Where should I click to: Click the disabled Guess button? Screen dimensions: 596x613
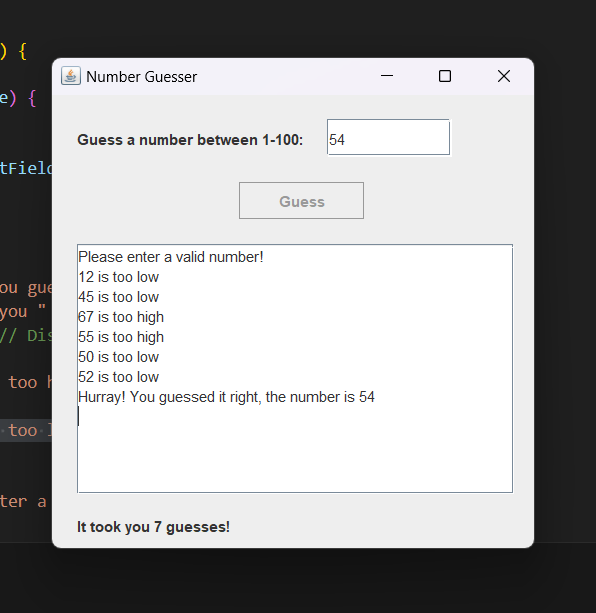[301, 201]
